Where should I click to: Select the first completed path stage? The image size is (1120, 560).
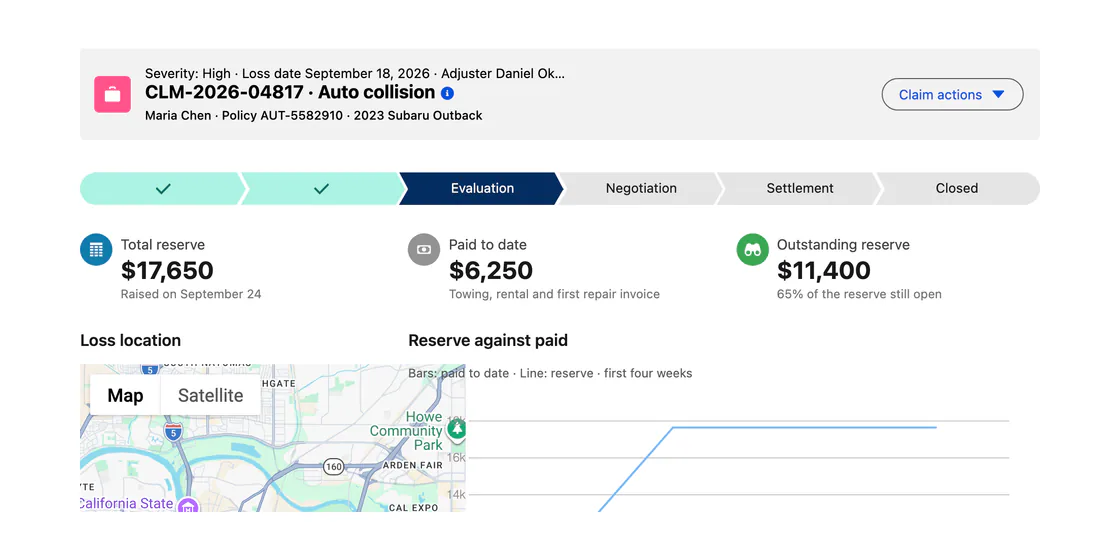tap(163, 189)
